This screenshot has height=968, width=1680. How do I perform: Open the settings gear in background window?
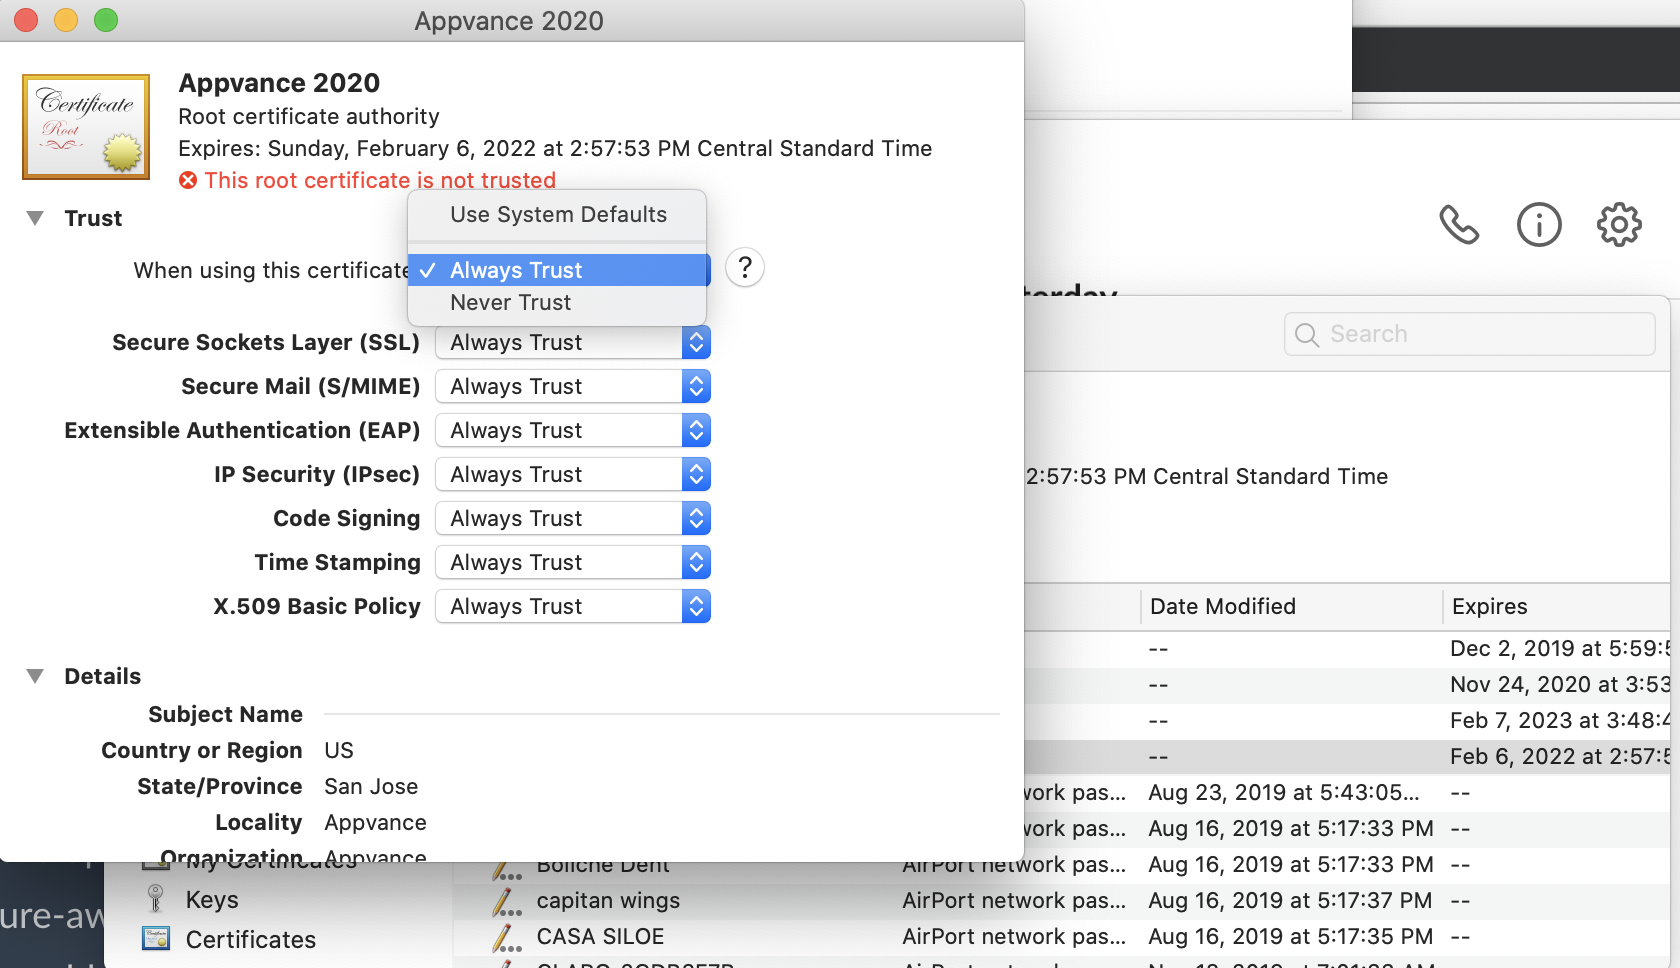click(1619, 224)
